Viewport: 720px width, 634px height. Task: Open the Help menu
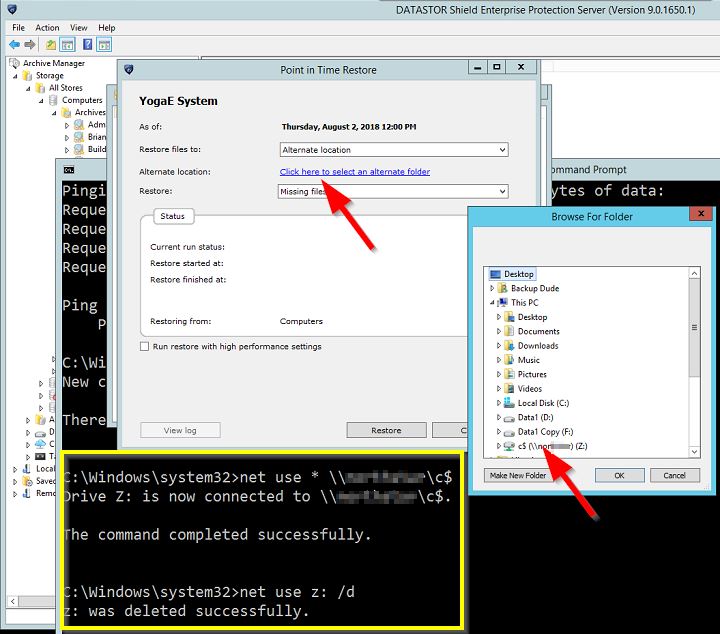(107, 28)
